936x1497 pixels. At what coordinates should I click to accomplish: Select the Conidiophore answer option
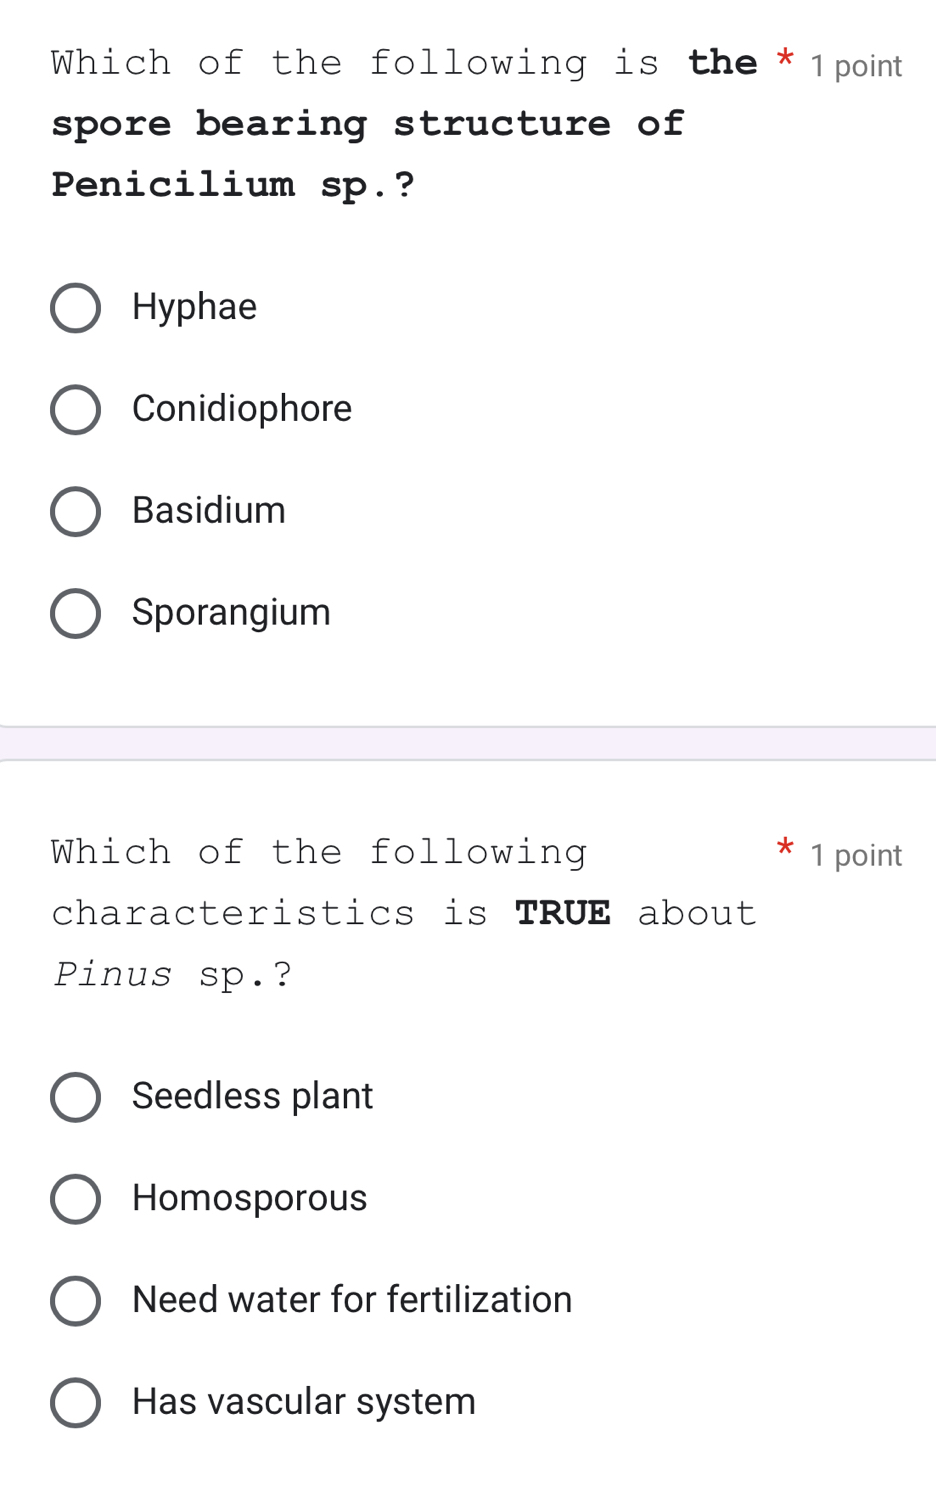pos(76,409)
